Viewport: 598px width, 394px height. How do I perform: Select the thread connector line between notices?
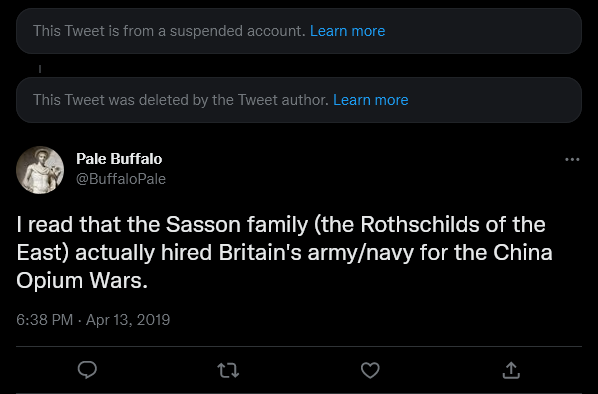[40, 69]
